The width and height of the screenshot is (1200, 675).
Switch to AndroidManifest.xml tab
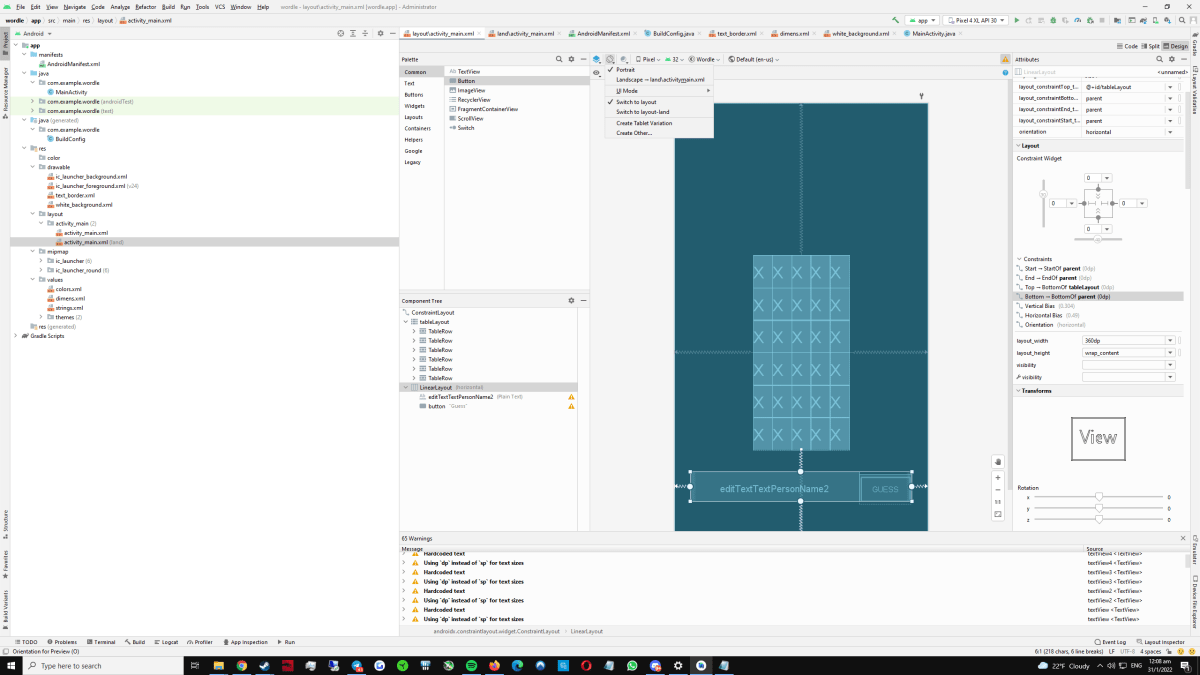[x=602, y=33]
